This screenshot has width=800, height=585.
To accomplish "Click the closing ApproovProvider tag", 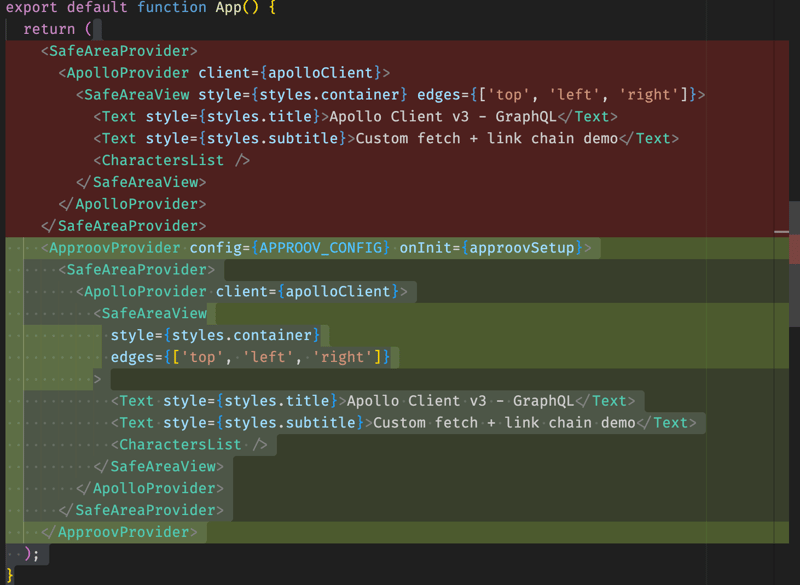I will 120,531.
